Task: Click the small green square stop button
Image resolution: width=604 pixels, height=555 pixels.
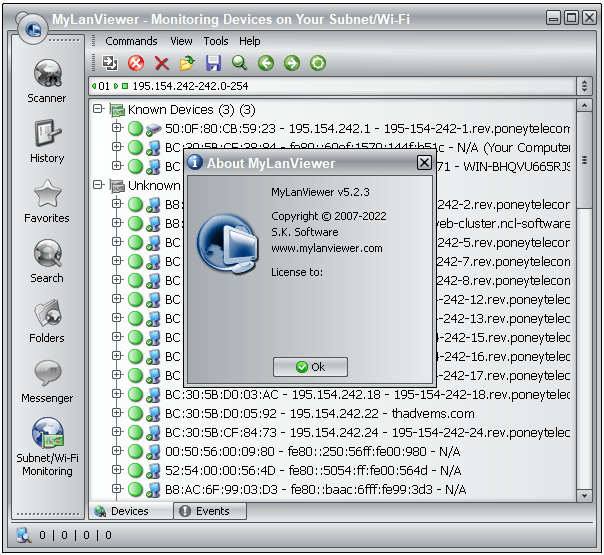Action: click(125, 86)
